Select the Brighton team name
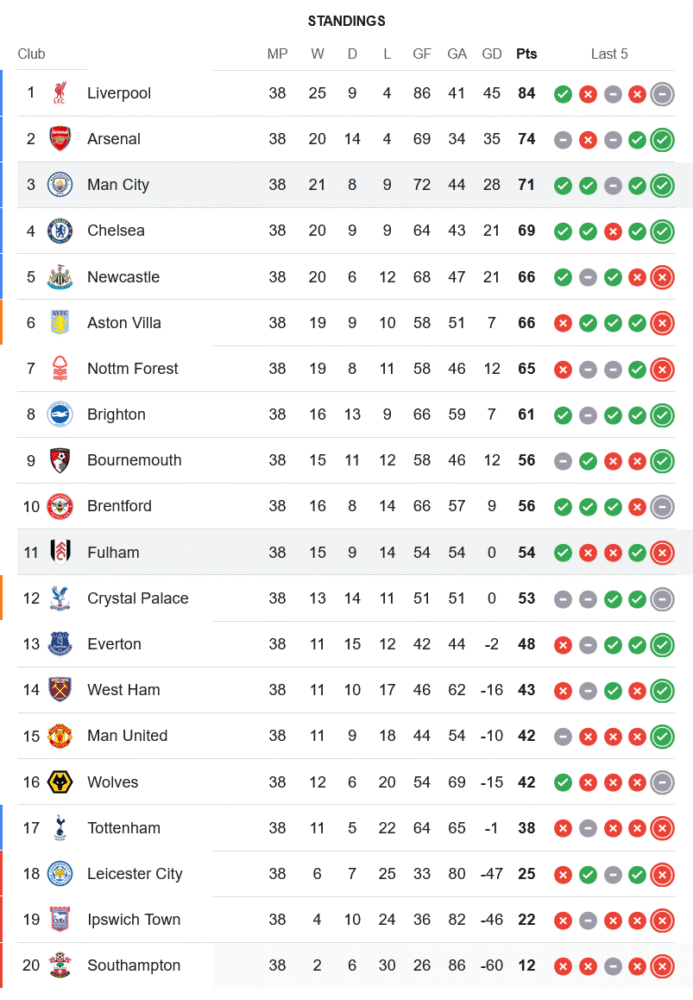 coord(116,415)
